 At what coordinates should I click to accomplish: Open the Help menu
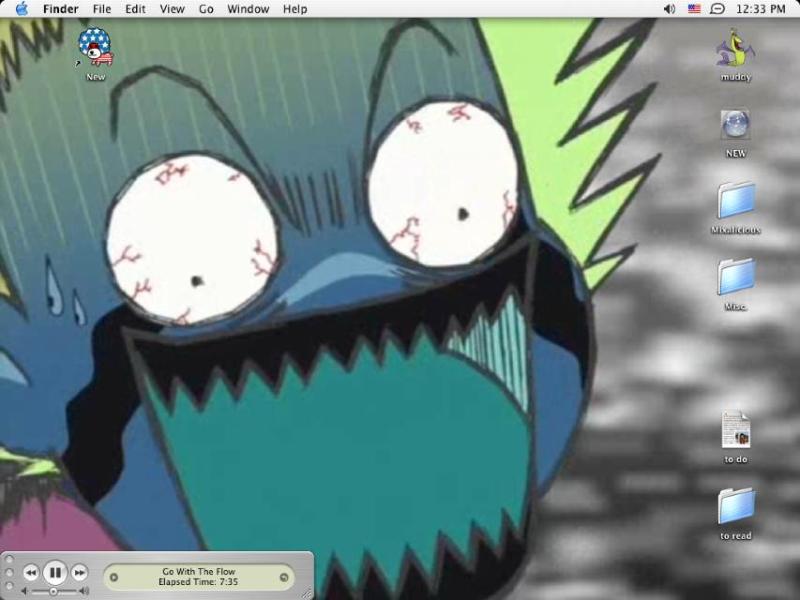295,9
